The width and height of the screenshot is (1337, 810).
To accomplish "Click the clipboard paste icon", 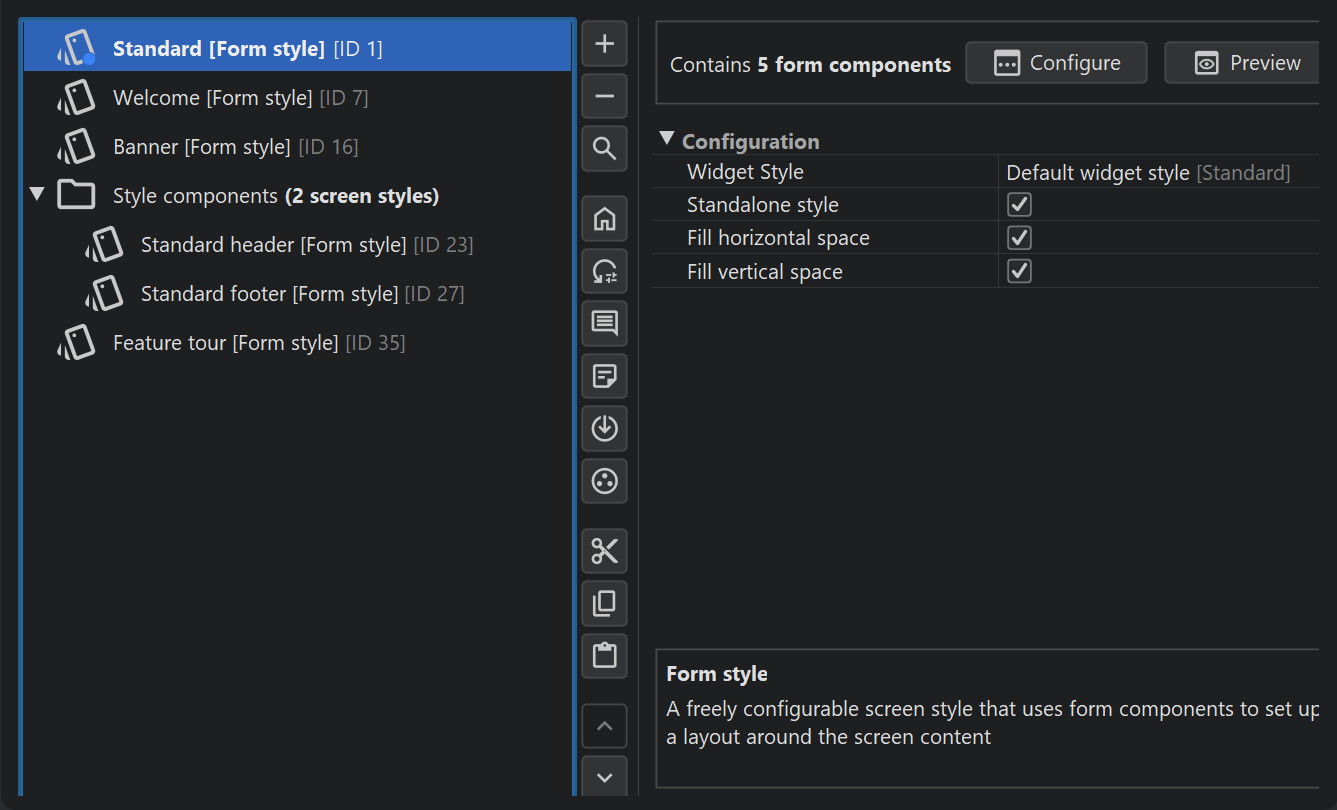I will pyautogui.click(x=604, y=656).
